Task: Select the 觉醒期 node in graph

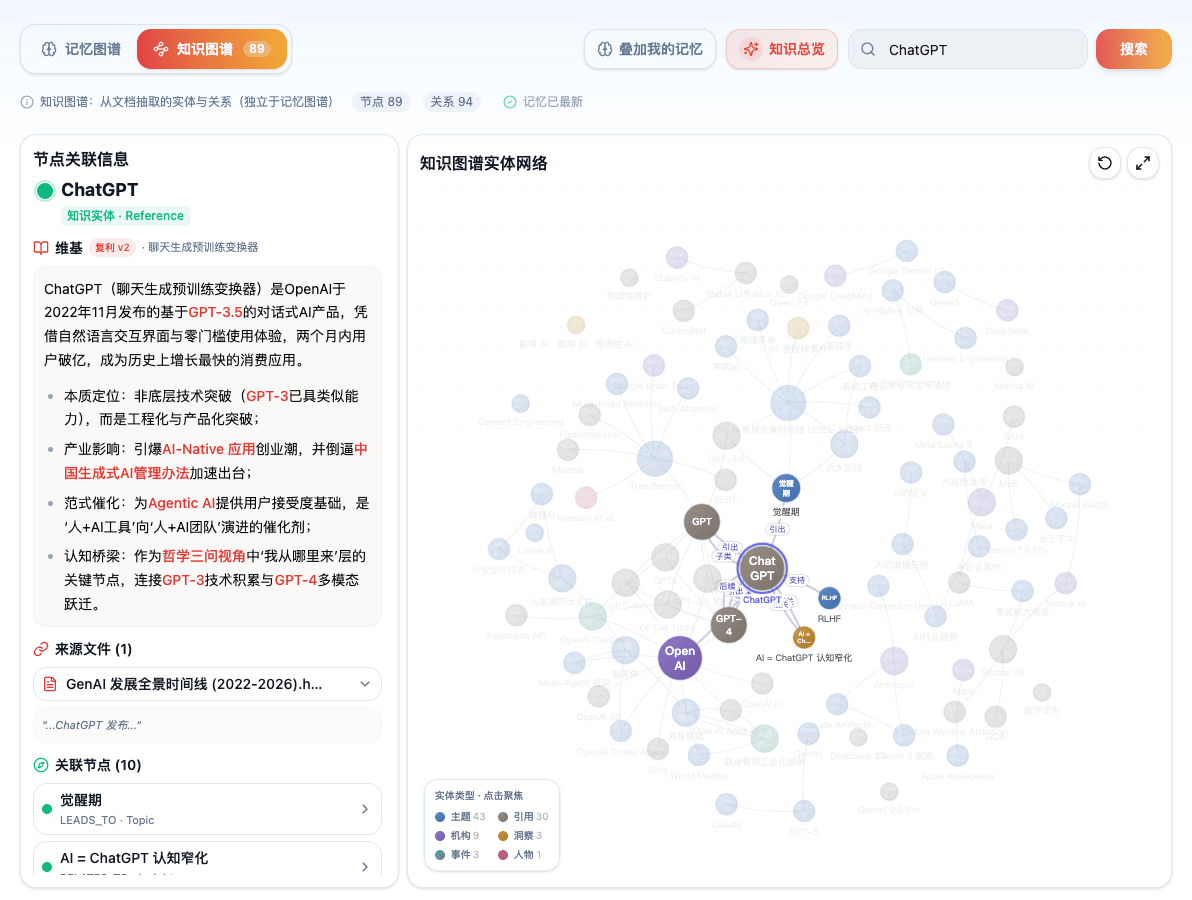Action: 786,488
